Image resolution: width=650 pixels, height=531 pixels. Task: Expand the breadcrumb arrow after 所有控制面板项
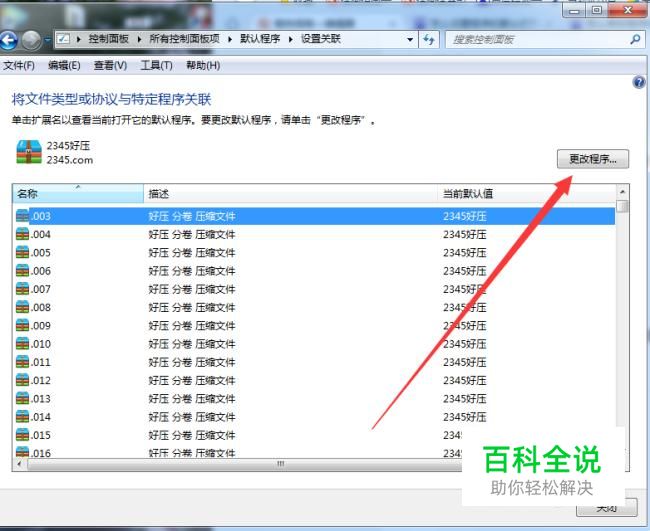[x=230, y=39]
